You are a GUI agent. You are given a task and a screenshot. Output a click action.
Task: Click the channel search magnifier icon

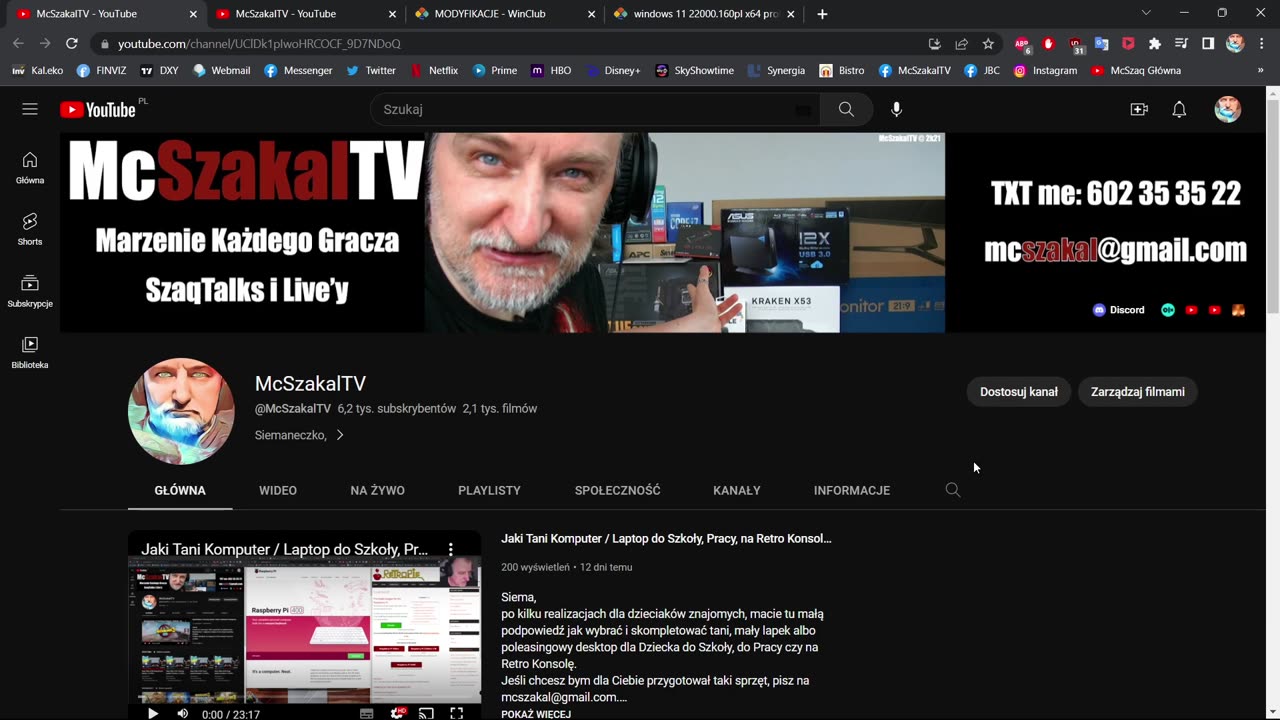point(953,490)
